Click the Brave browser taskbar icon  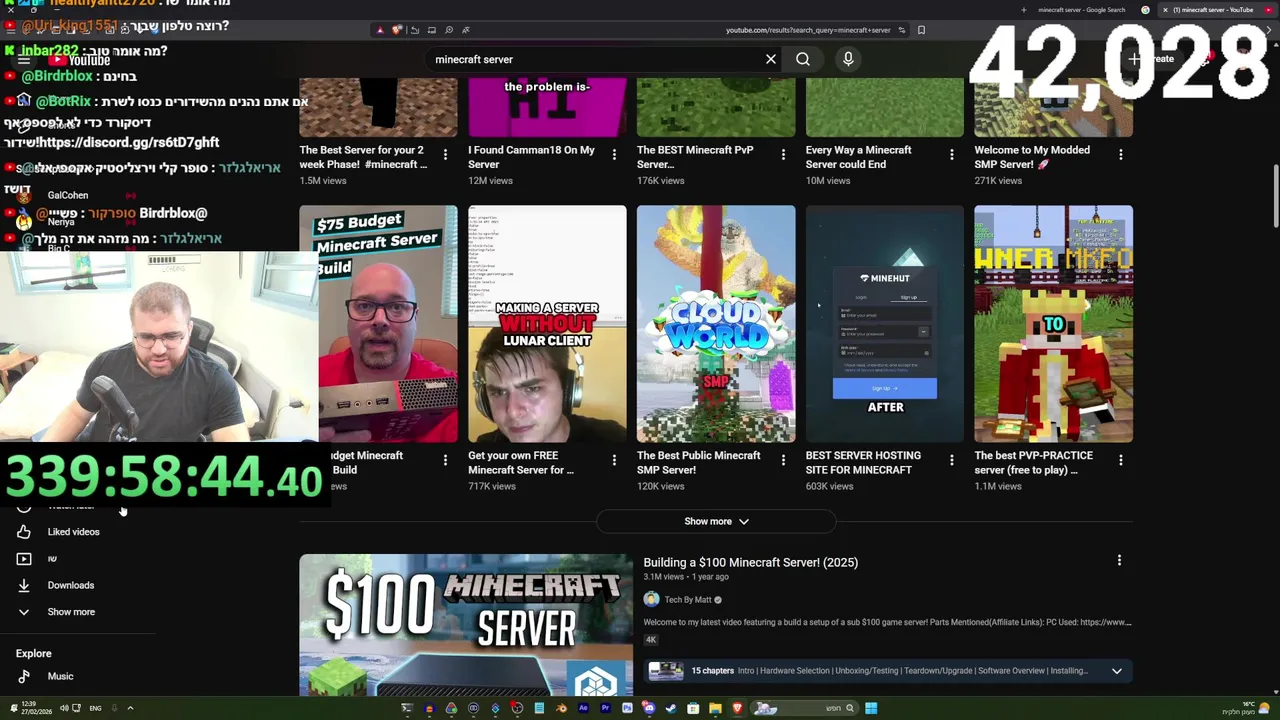point(737,708)
